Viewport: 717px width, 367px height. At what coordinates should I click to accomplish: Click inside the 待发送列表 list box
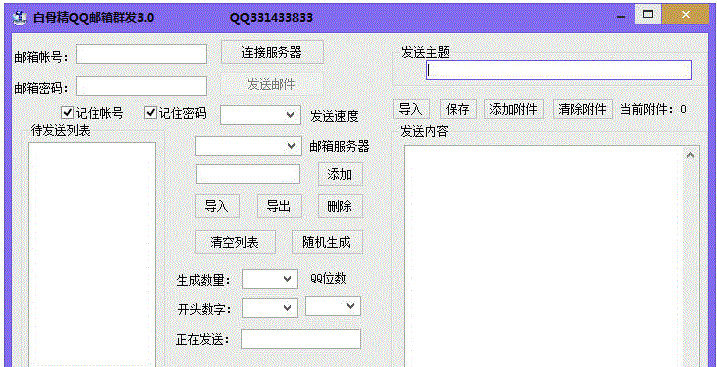coord(92,254)
